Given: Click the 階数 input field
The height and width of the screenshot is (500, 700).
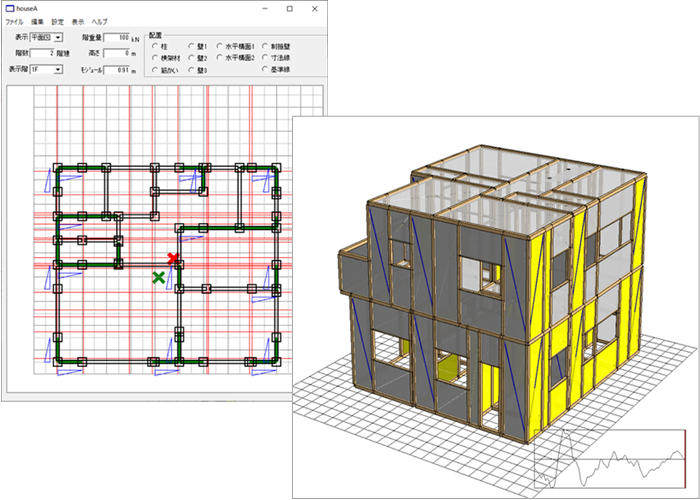Looking at the screenshot, I should point(41,53).
